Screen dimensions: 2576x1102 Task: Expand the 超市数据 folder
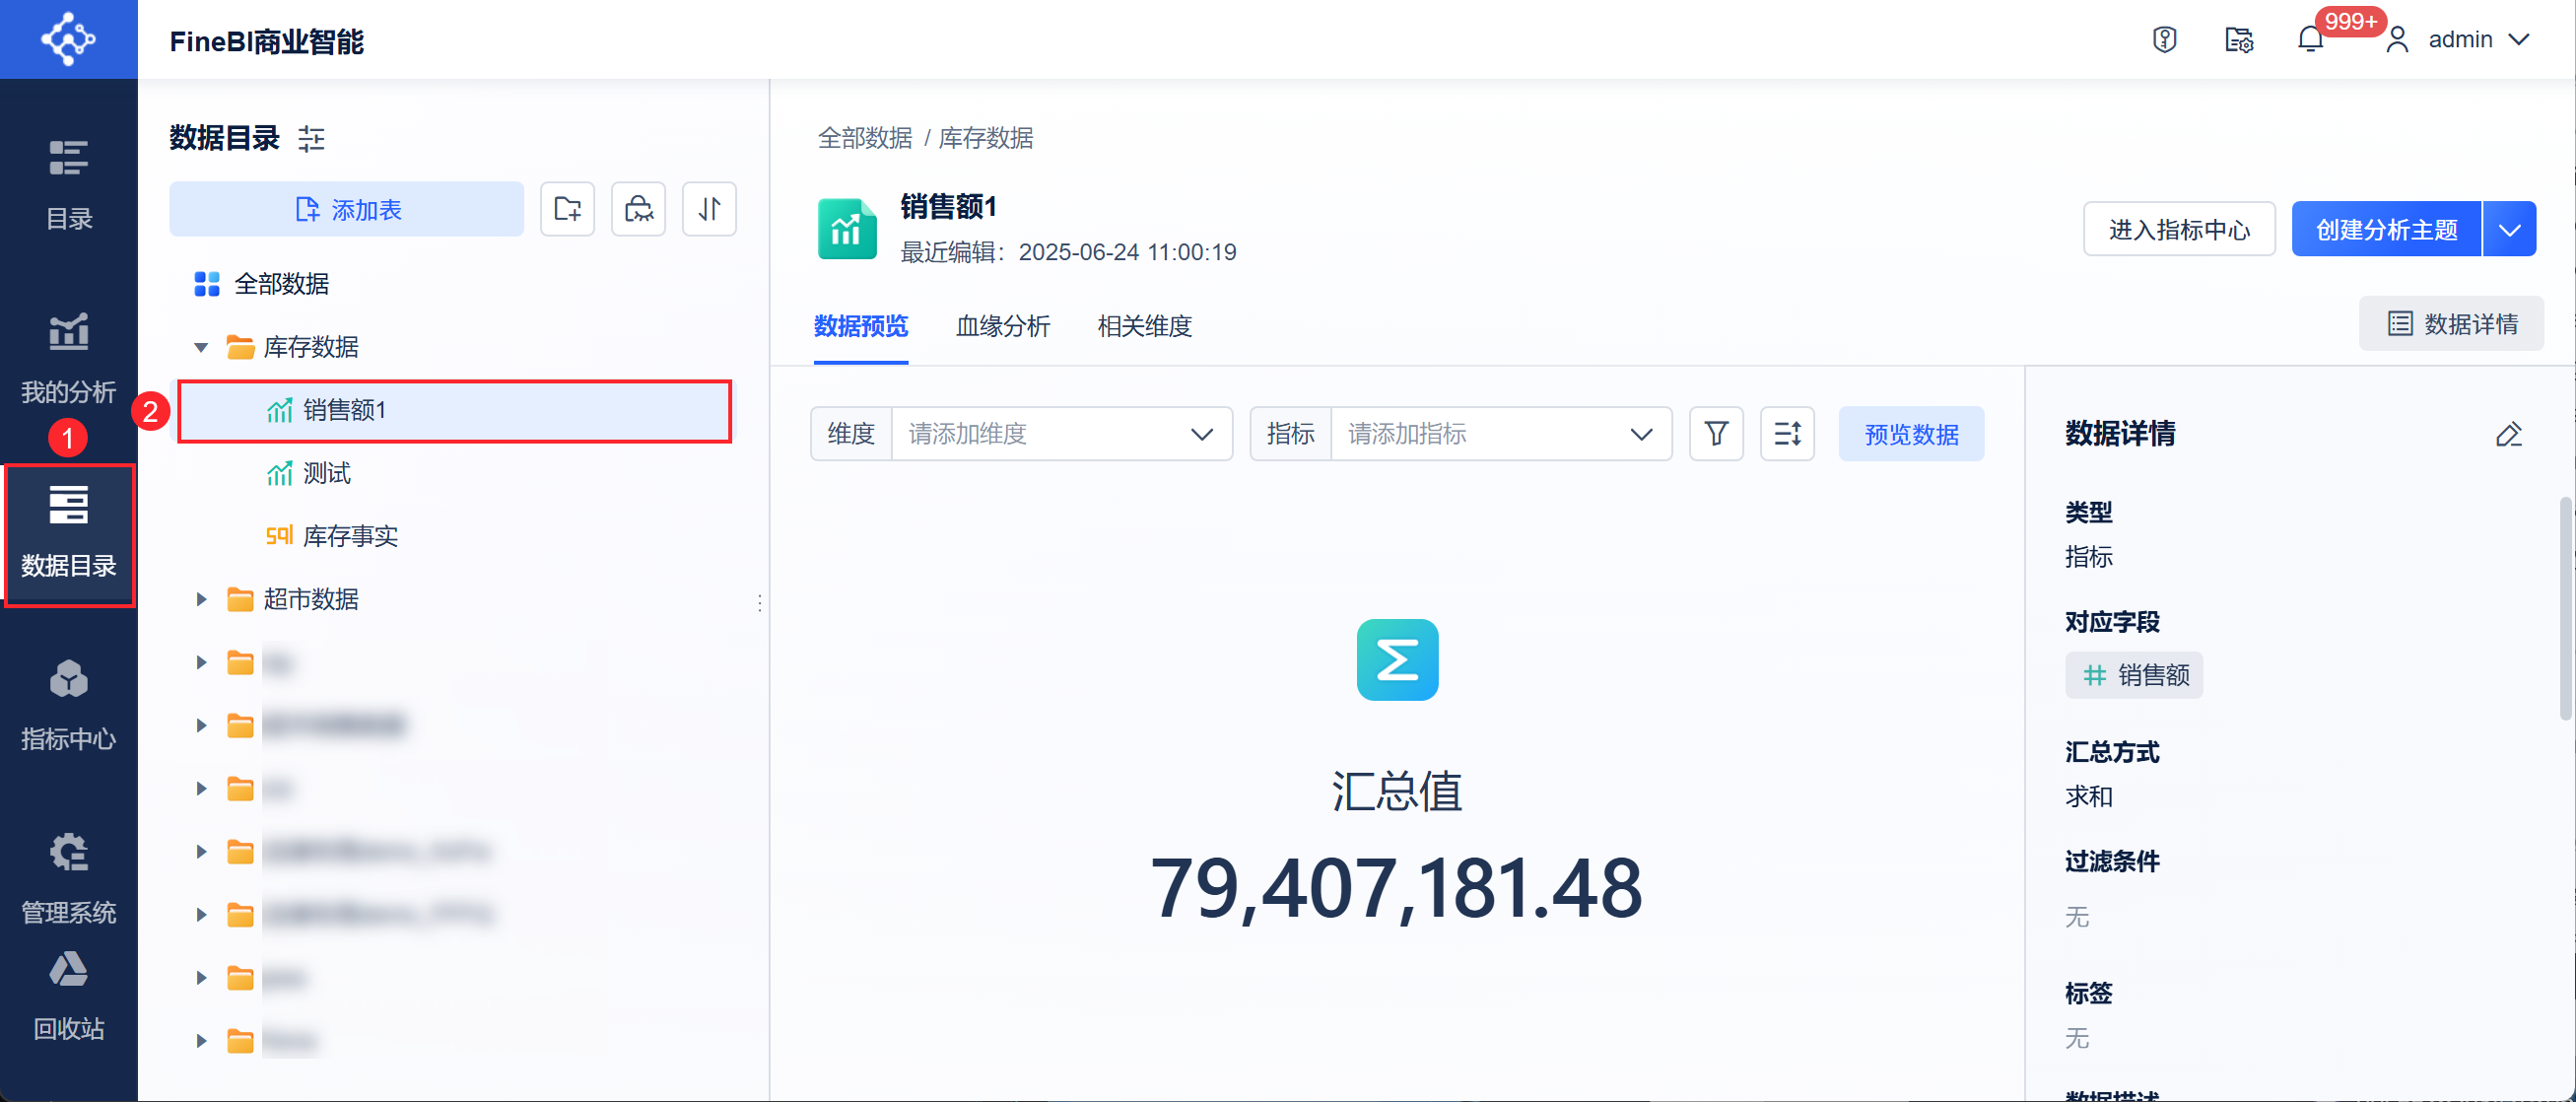click(x=201, y=599)
